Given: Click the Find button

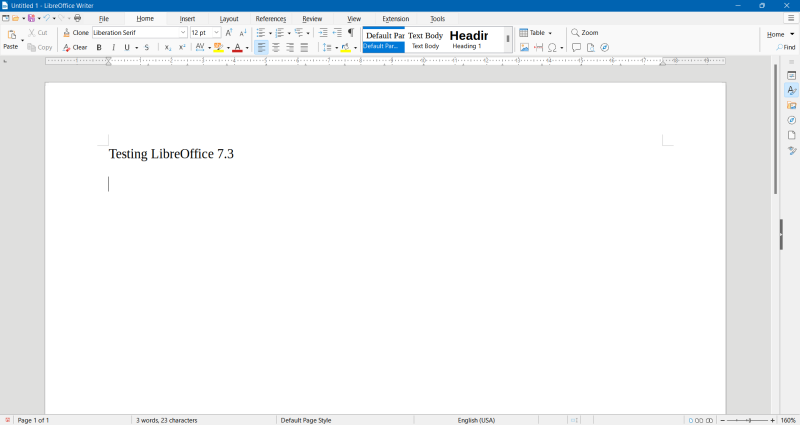Looking at the screenshot, I should pos(785,47).
